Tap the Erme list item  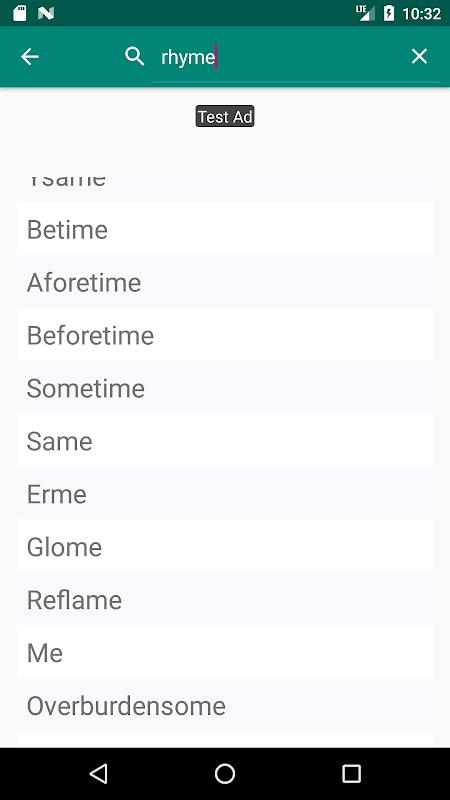(x=225, y=493)
